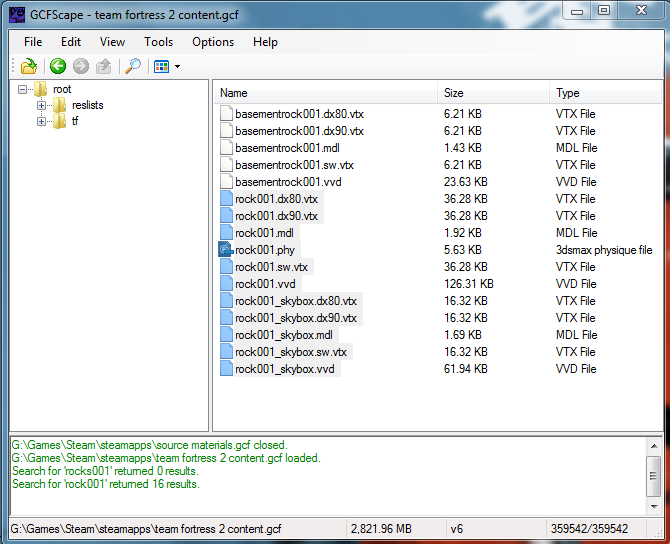Select the root label in tree
Screen dimensions: 670x544
pyautogui.click(x=62, y=89)
